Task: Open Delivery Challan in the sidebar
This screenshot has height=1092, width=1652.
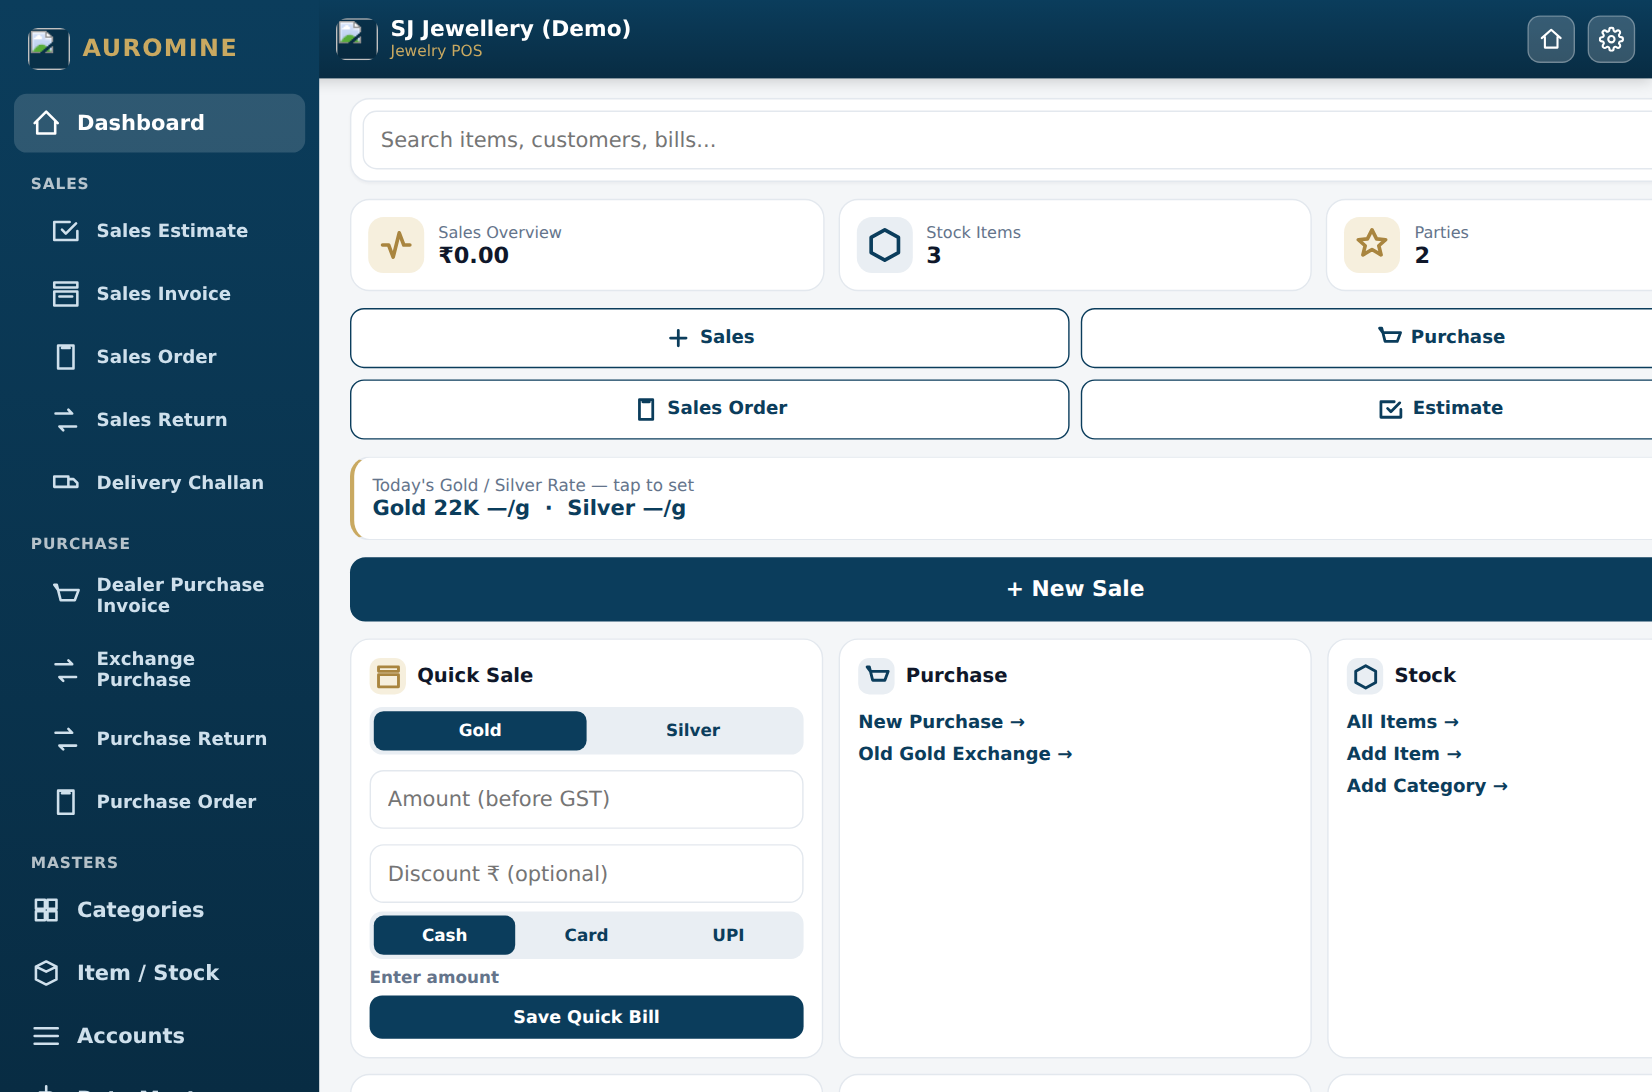Action: [x=160, y=483]
